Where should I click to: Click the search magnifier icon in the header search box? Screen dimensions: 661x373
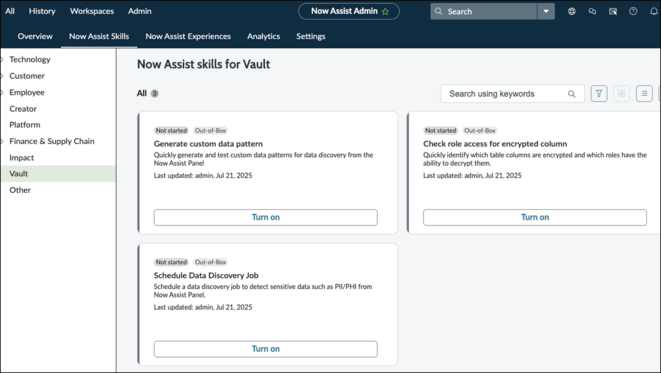tap(439, 11)
